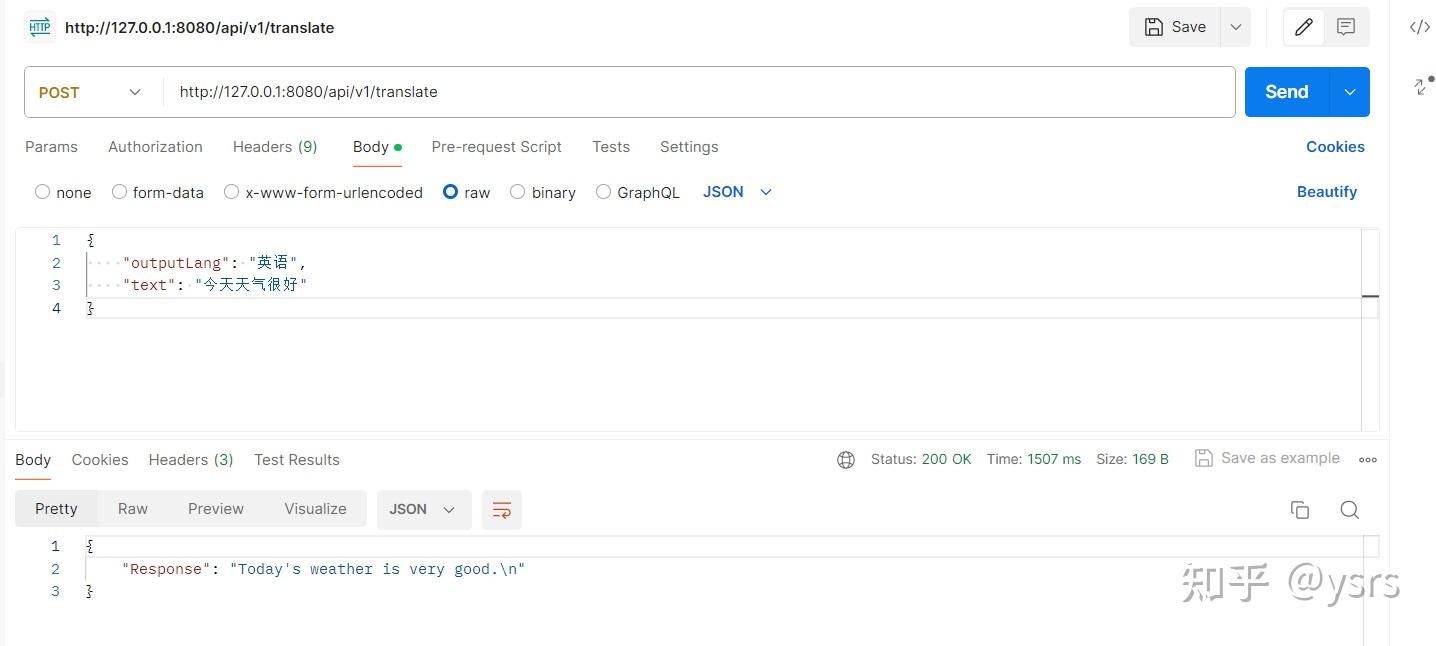Open the three-dot response options menu
Screen dimensions: 1436x646
(1368, 460)
